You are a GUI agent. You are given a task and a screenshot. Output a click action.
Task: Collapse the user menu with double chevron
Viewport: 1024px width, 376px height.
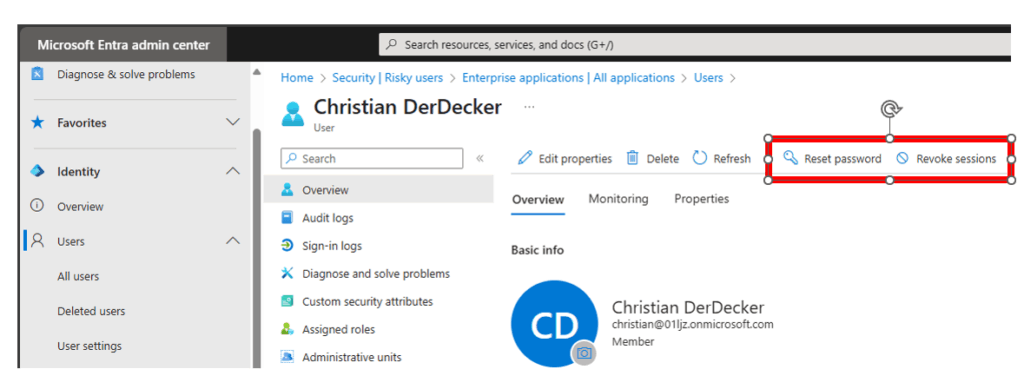pos(479,158)
